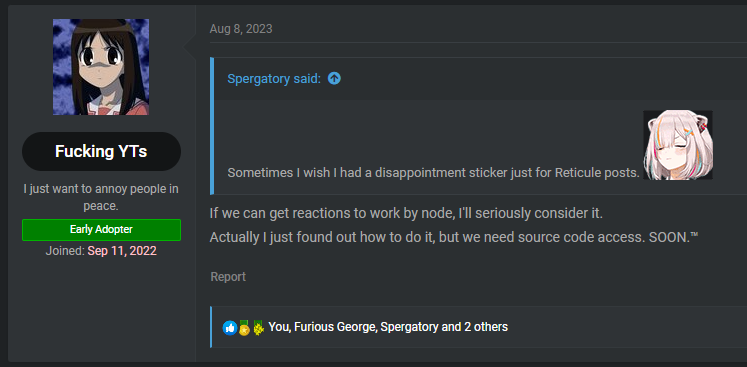747x367 pixels.
Task: Open the poster's anime avatar image
Action: pos(101,67)
